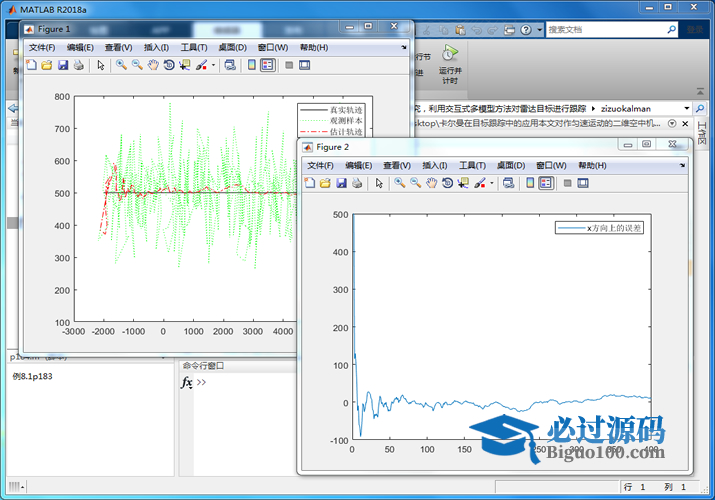The height and width of the screenshot is (500, 715).
Task: Select Edit Plot arrow in Figure 2
Action: pos(379,183)
